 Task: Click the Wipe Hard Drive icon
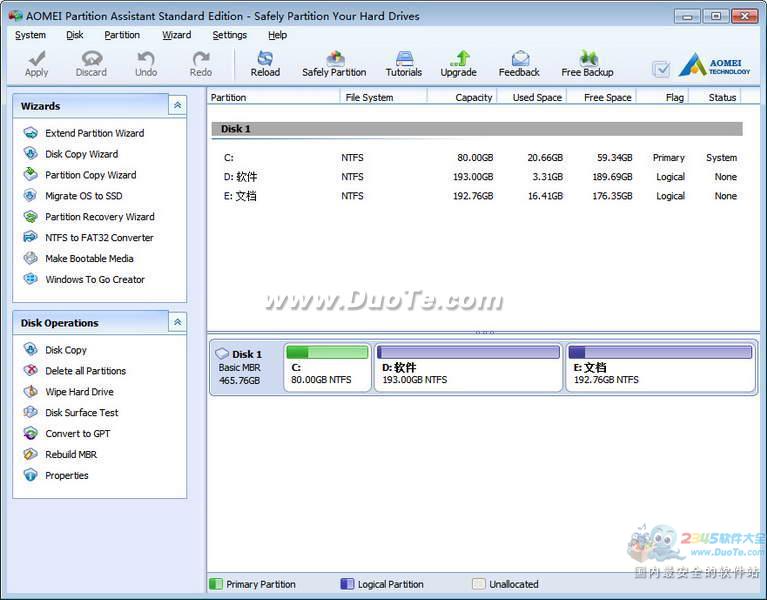tap(30, 392)
